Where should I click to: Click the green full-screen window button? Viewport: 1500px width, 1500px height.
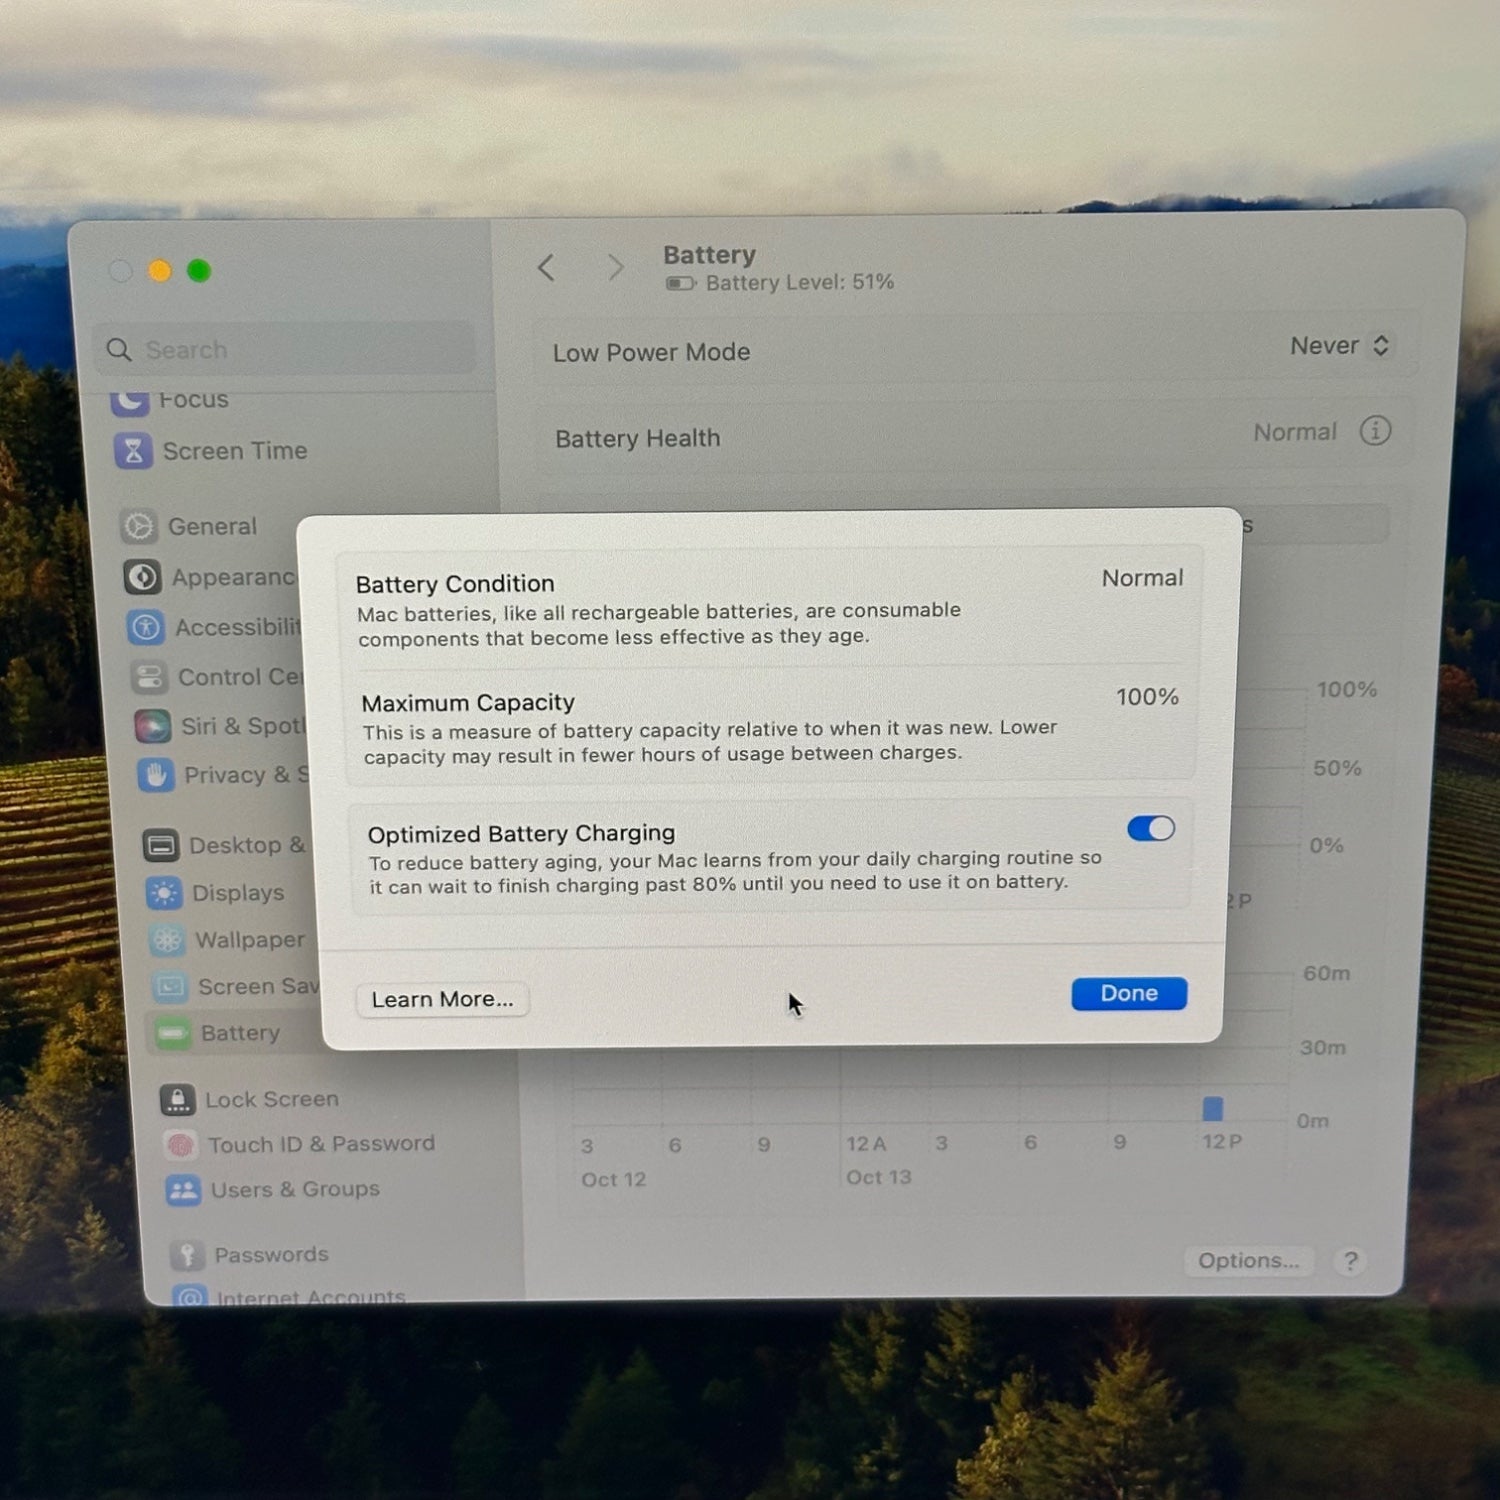tap(199, 271)
